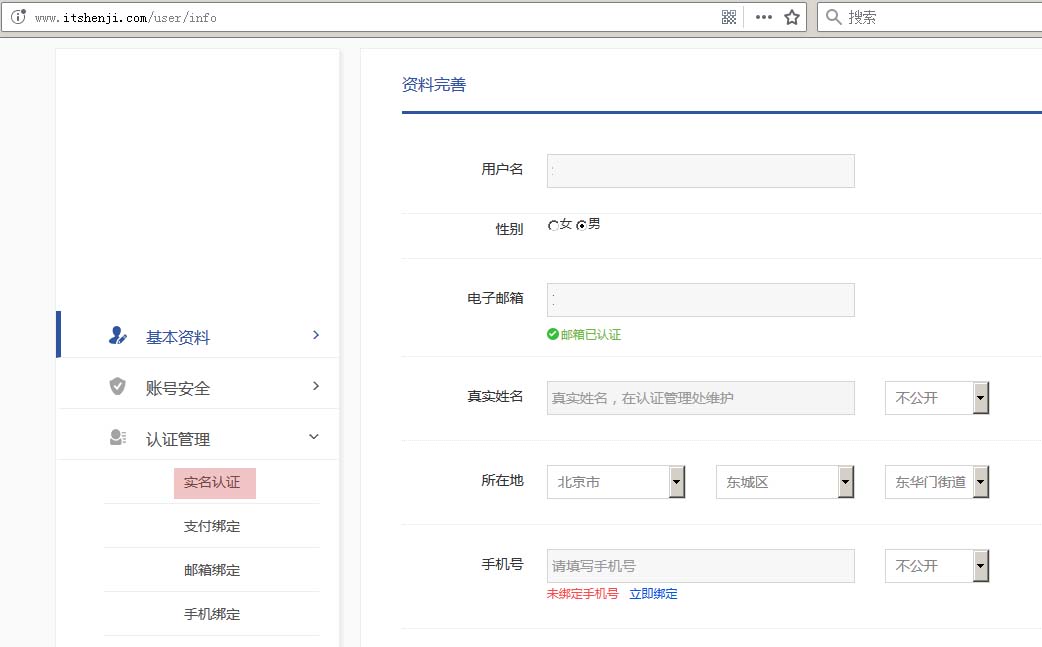The height and width of the screenshot is (647, 1042).
Task: Select the 男 gender radio button
Action: click(x=581, y=226)
